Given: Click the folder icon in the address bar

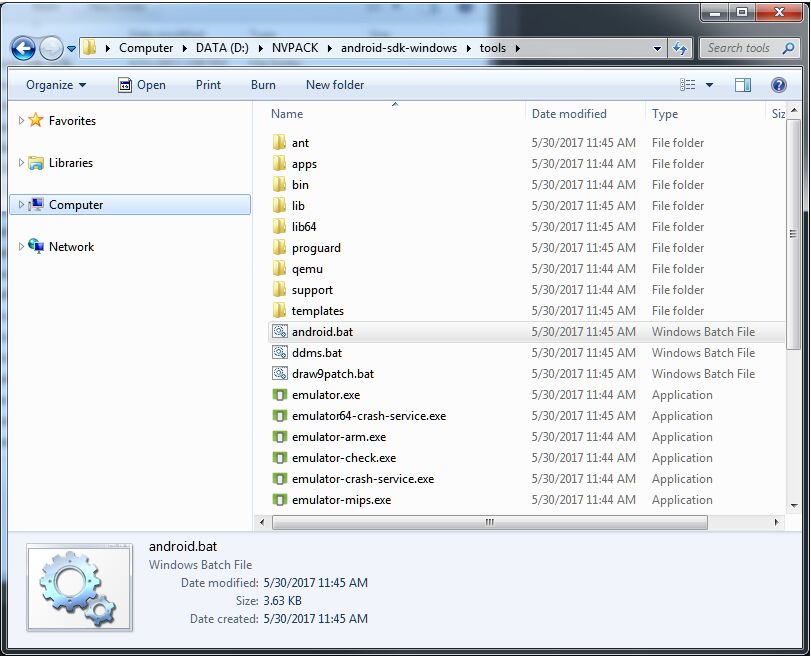Looking at the screenshot, I should pyautogui.click(x=89, y=48).
